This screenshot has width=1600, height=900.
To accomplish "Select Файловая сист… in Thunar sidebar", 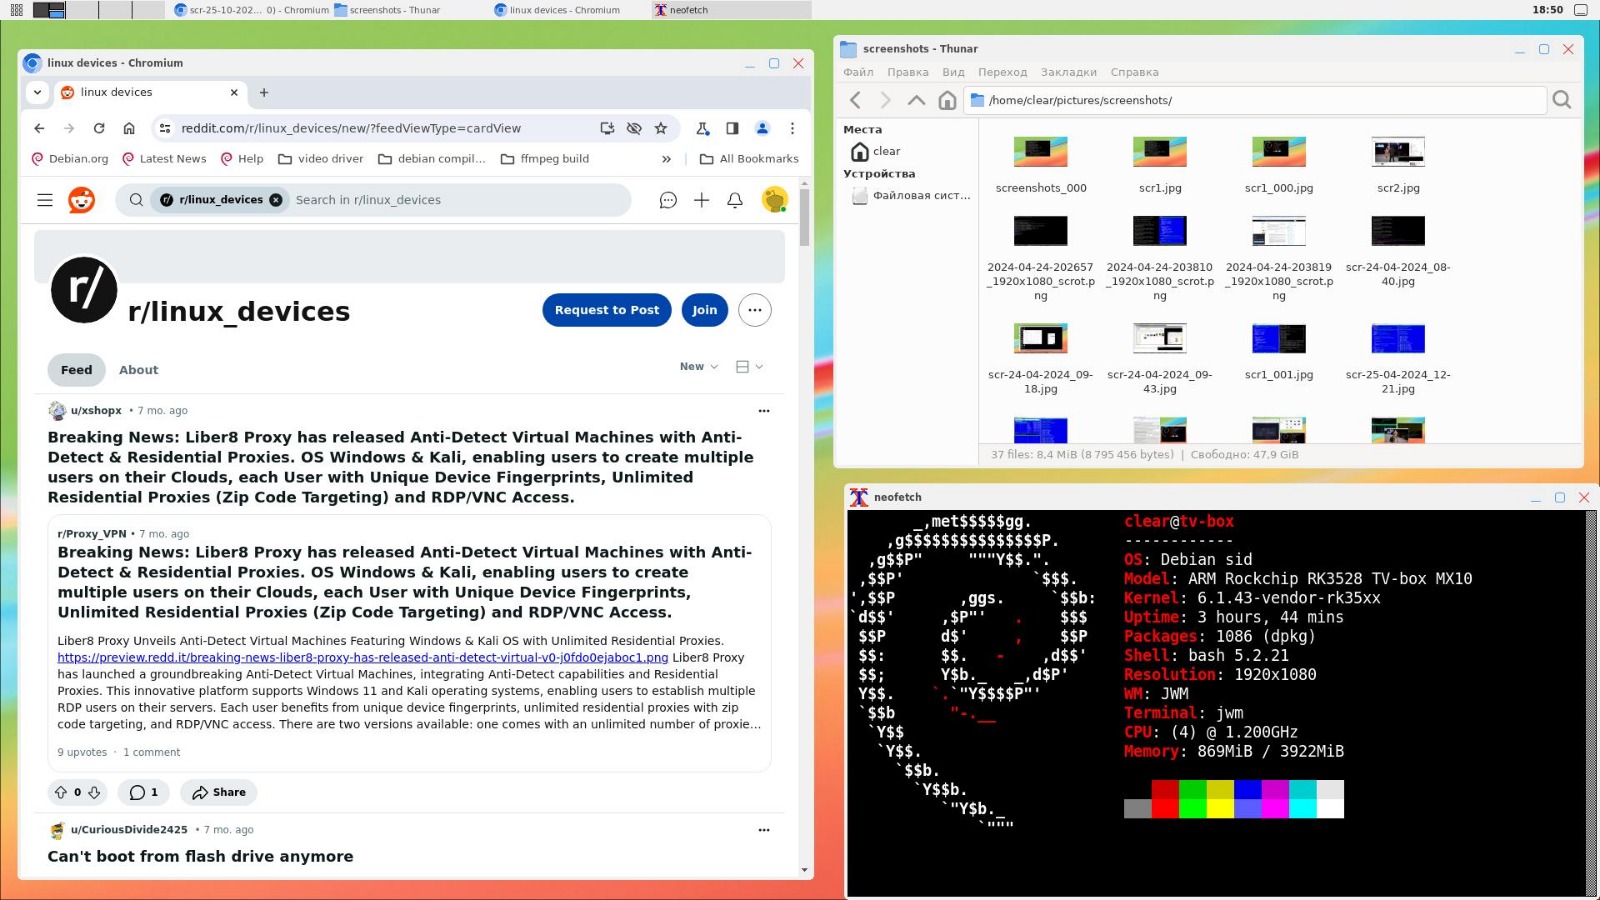I will click(911, 196).
